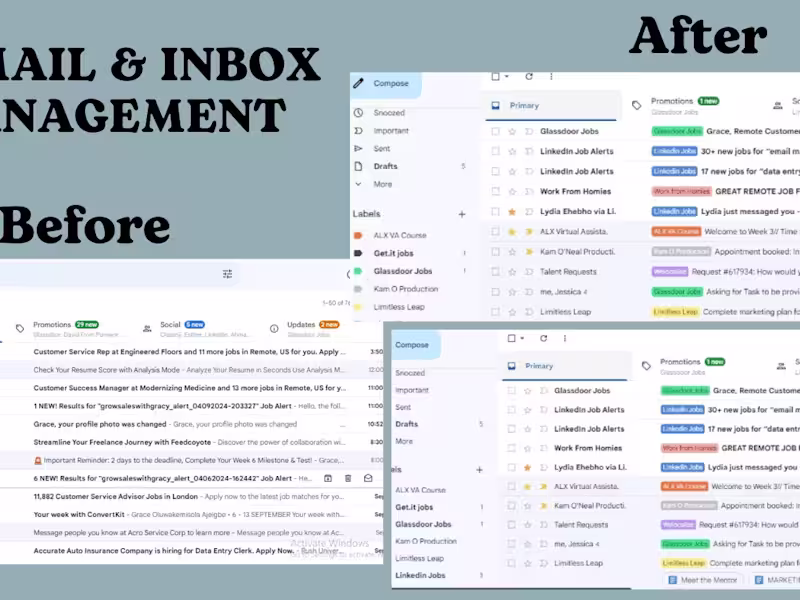Archive the 6 NEW! Results job alert email
The image size is (800, 600).
328,478
